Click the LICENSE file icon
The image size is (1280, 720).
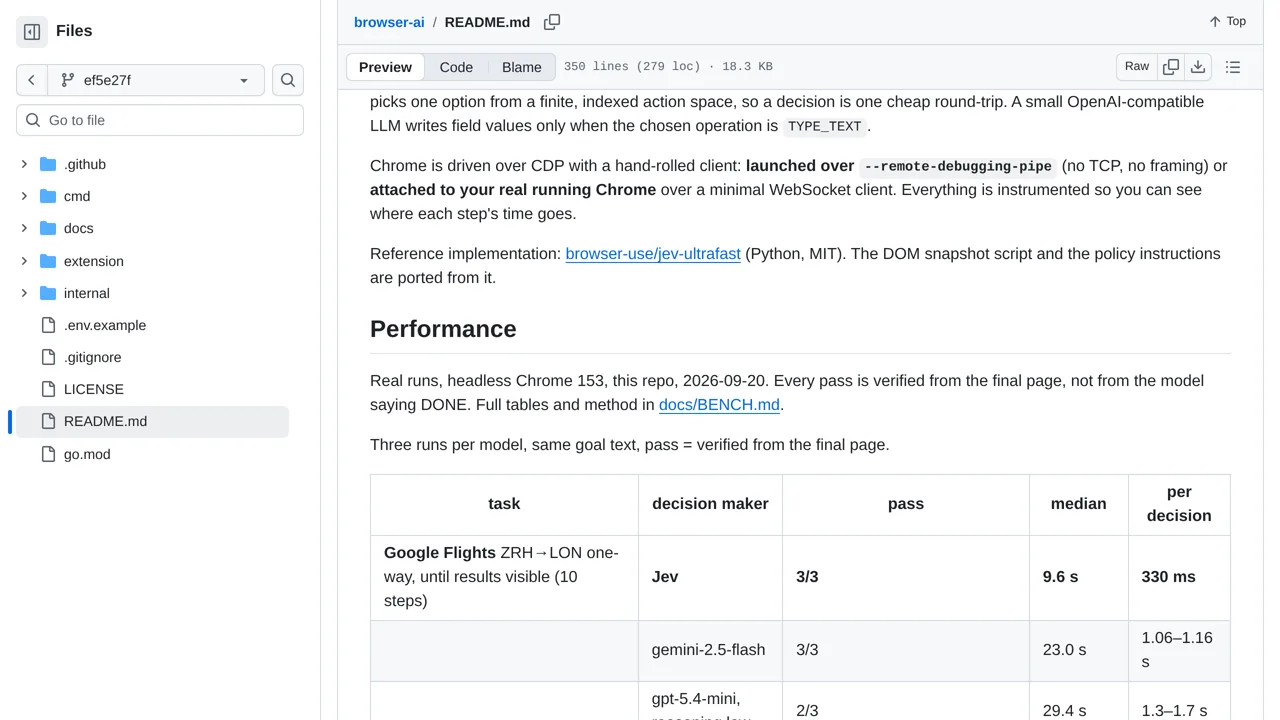pyautogui.click(x=48, y=389)
